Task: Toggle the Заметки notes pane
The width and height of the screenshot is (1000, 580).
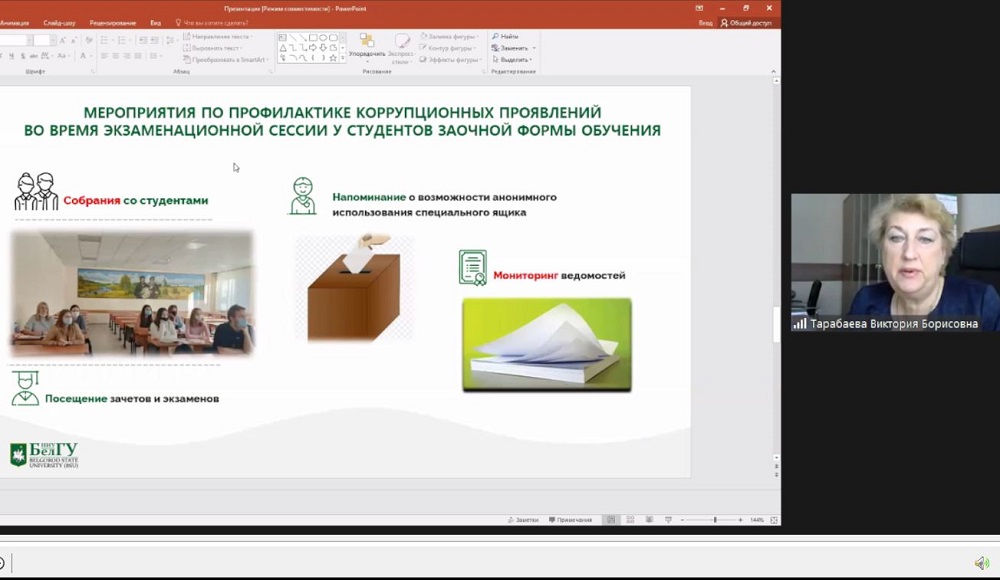Action: (524, 520)
